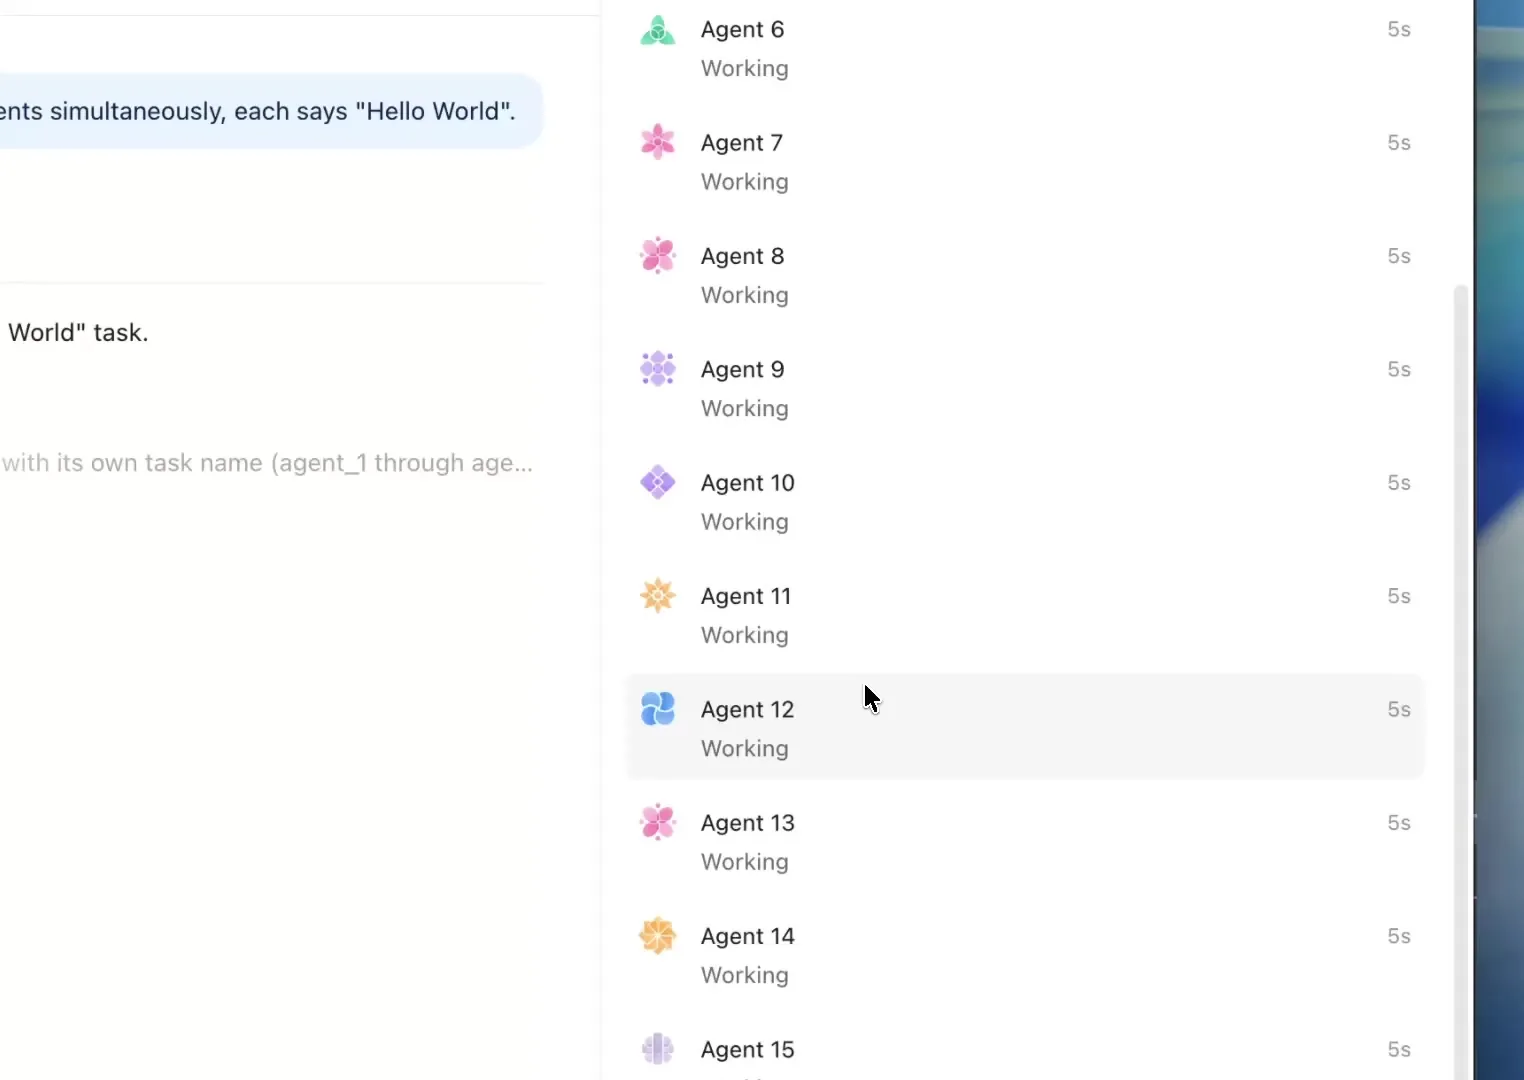Screen dimensions: 1524x1080
Task: Click the agents list vertical scrollbar
Action: [x=1461, y=680]
